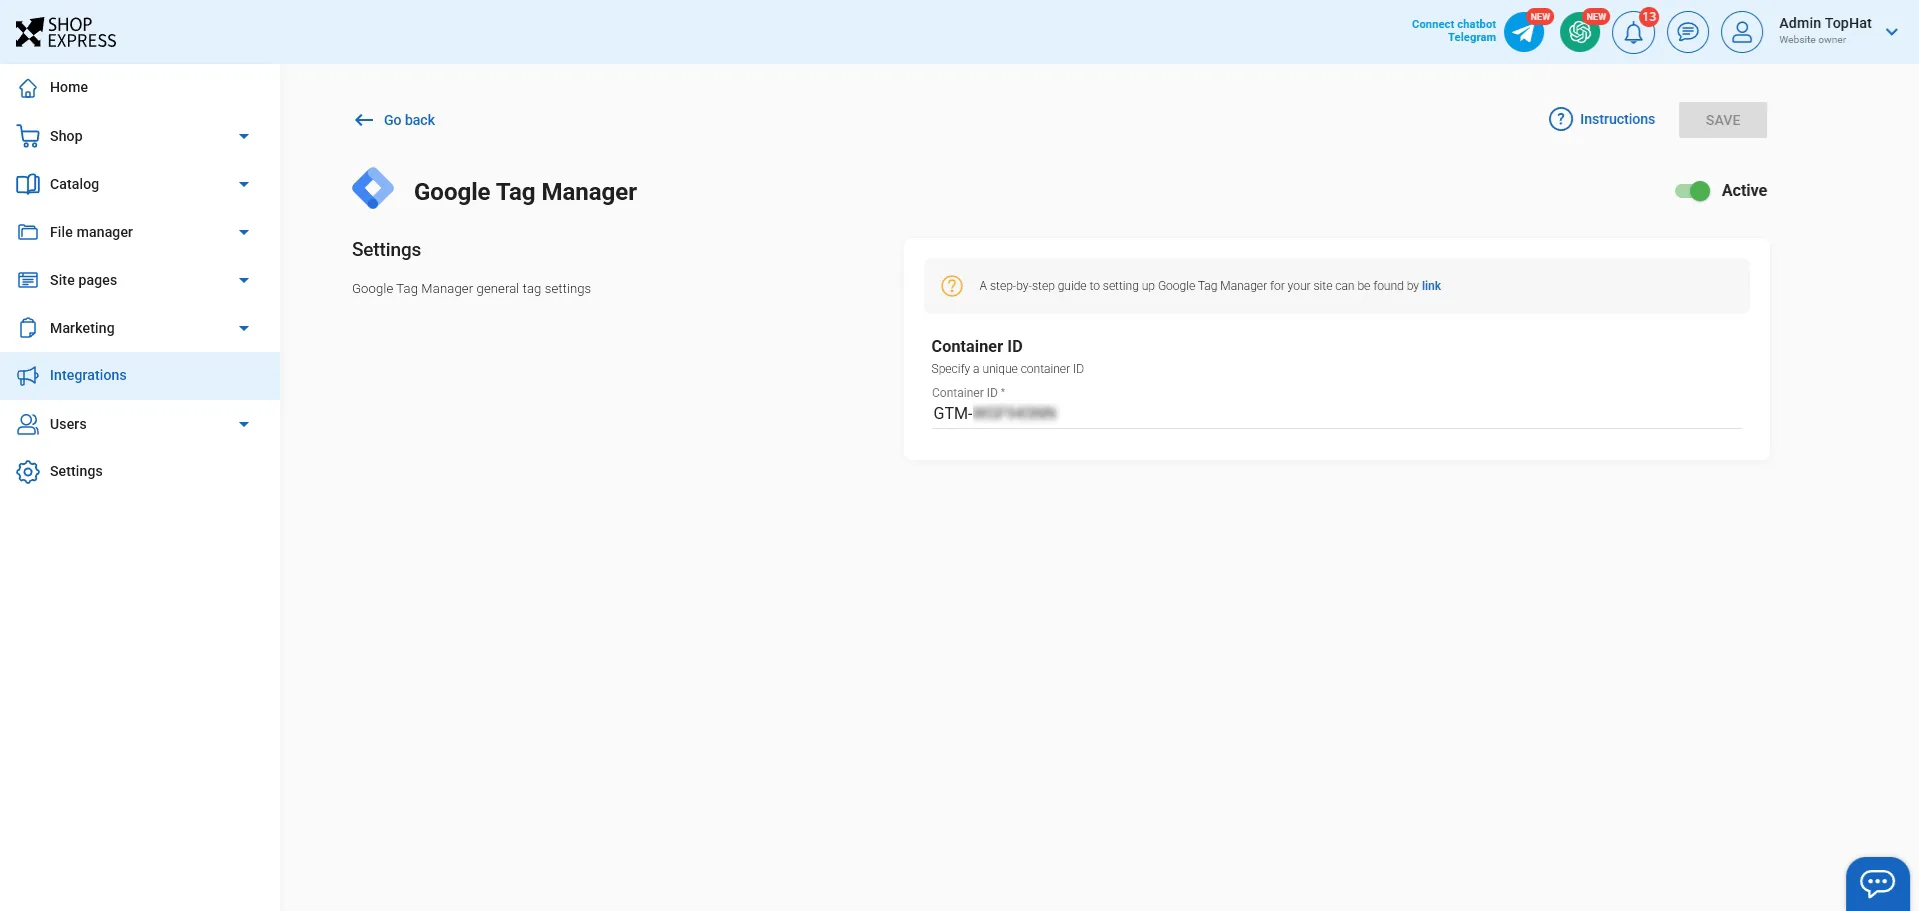Click the Google Tag Manager logo
Screen dimensions: 1919x911
tap(373, 188)
